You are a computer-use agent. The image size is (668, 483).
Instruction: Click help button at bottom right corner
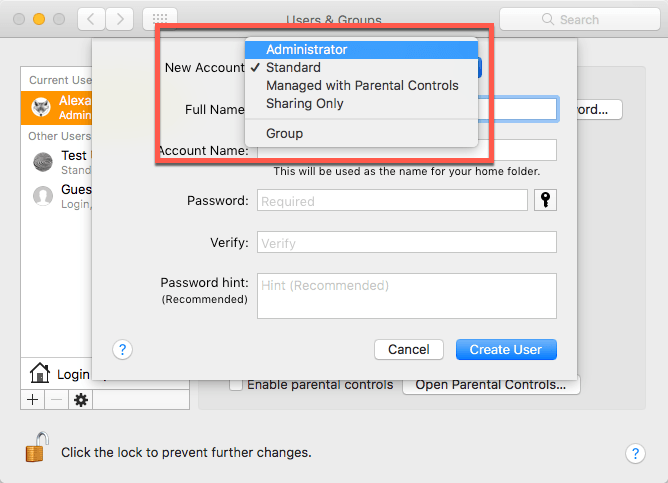(x=635, y=453)
